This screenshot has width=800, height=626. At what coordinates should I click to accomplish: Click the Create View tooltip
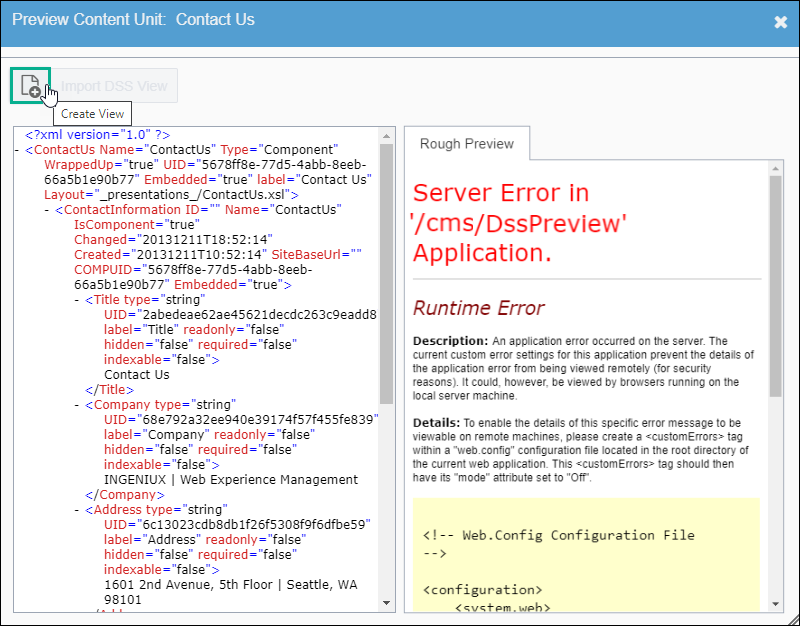click(x=92, y=114)
